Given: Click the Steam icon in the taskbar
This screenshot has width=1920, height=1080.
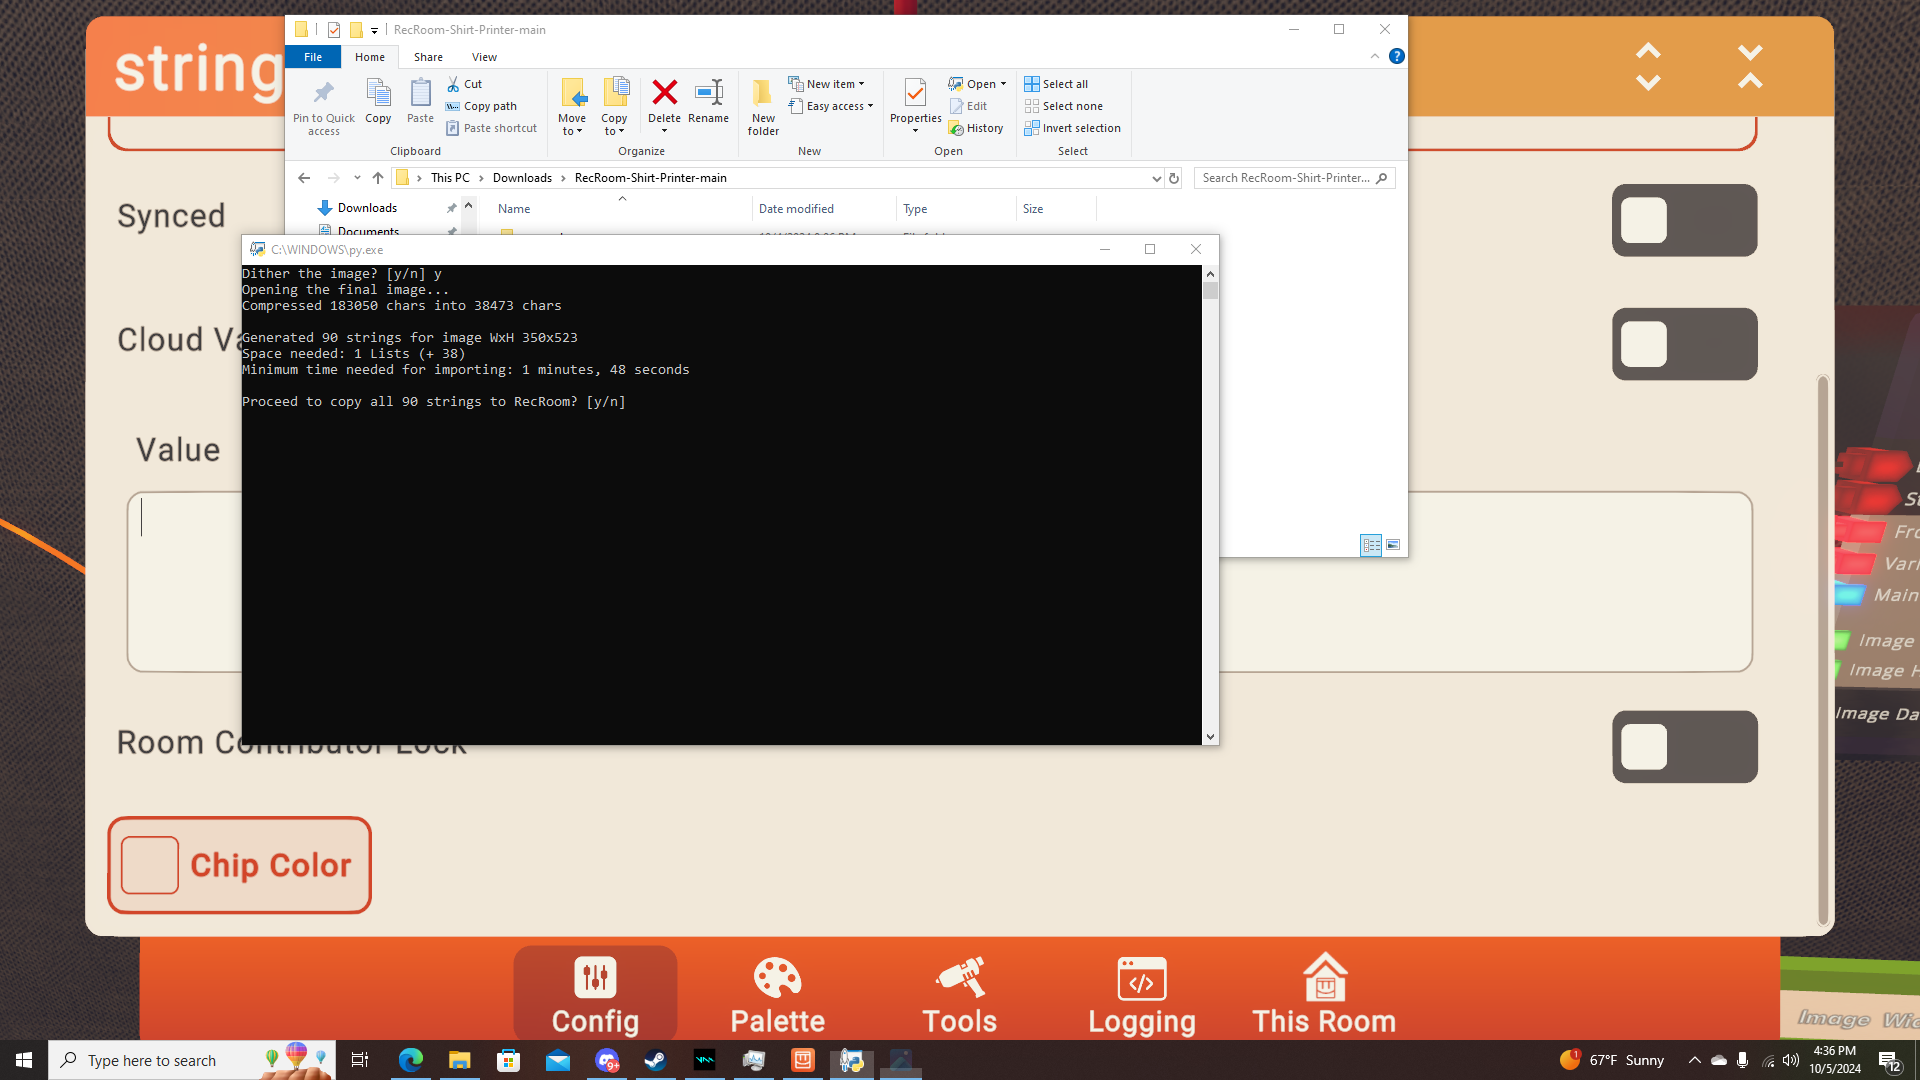Looking at the screenshot, I should pyautogui.click(x=655, y=1060).
